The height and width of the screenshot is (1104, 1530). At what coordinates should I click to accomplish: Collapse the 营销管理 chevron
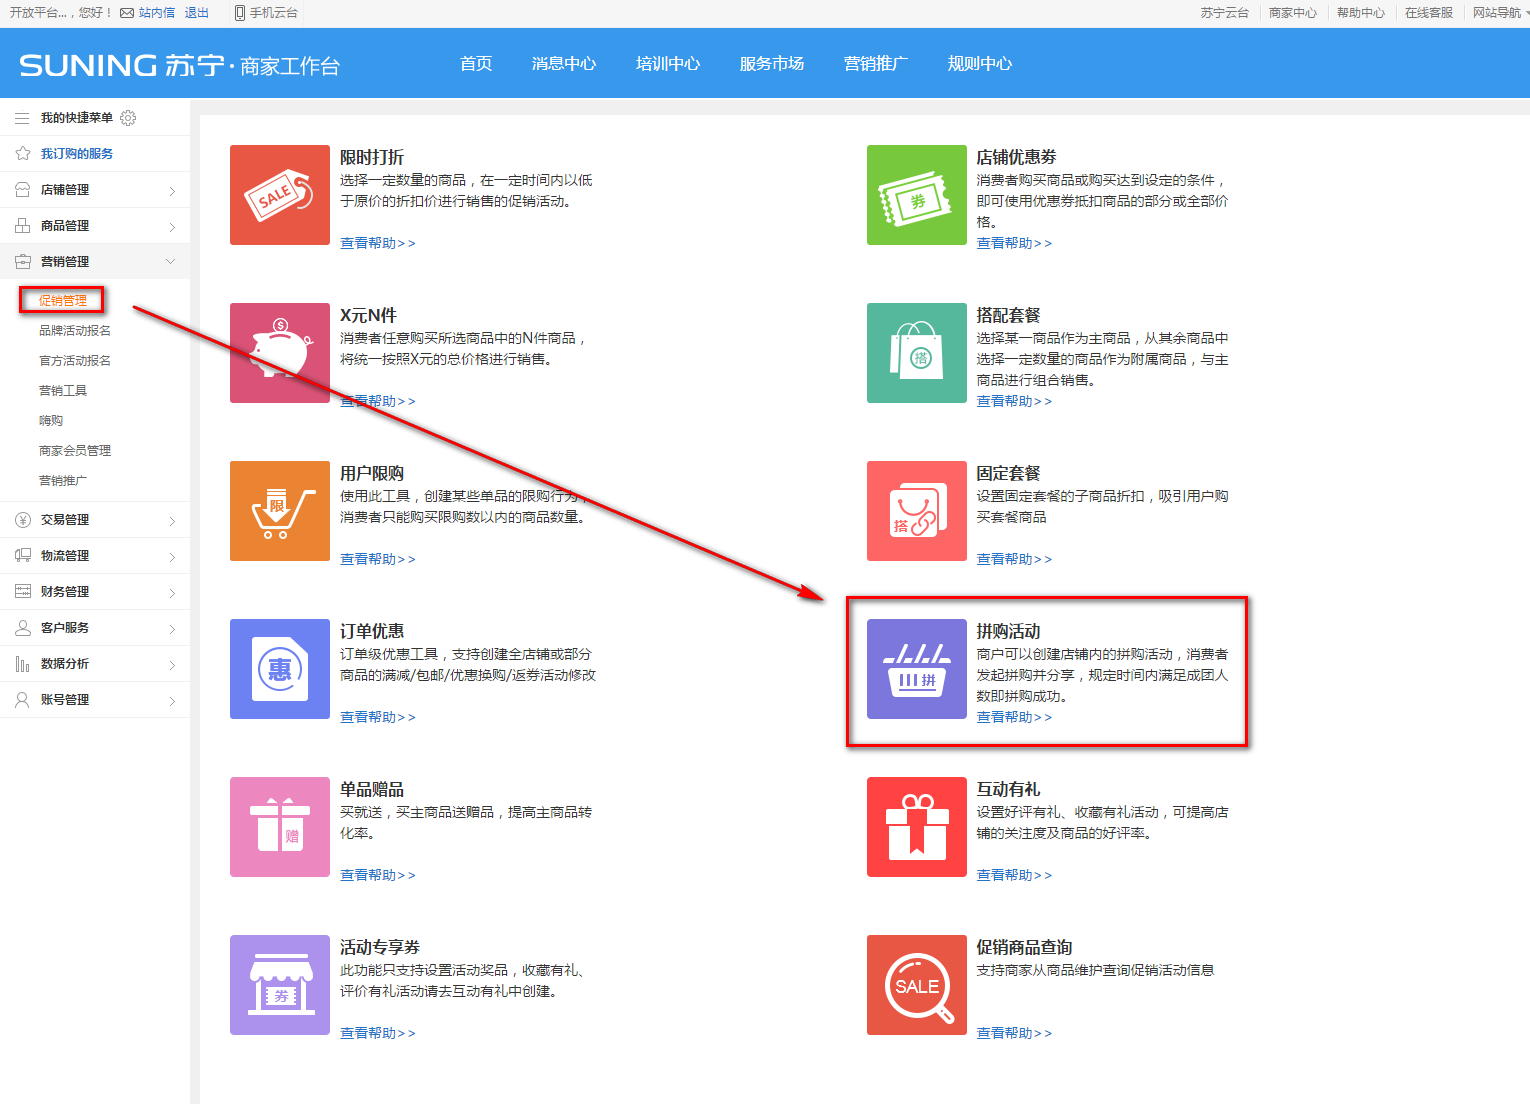click(170, 262)
